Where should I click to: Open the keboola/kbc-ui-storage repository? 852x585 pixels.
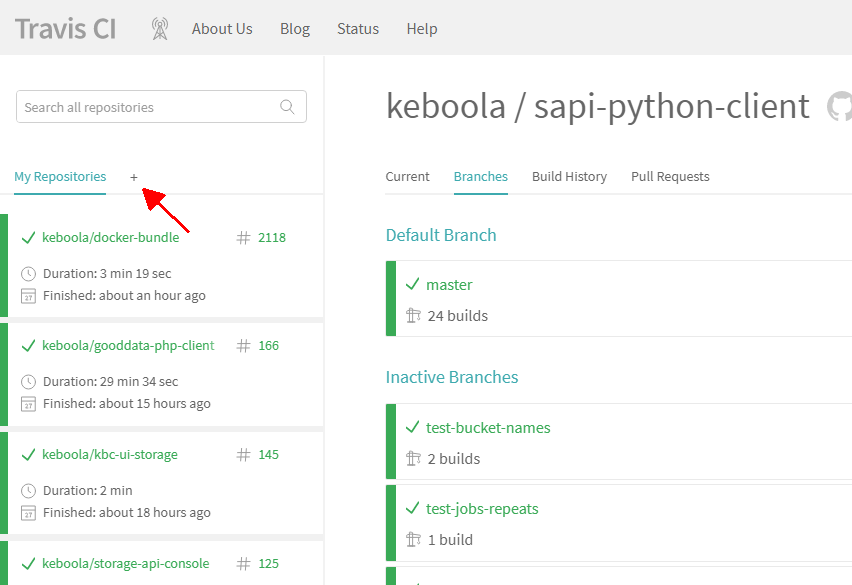110,454
